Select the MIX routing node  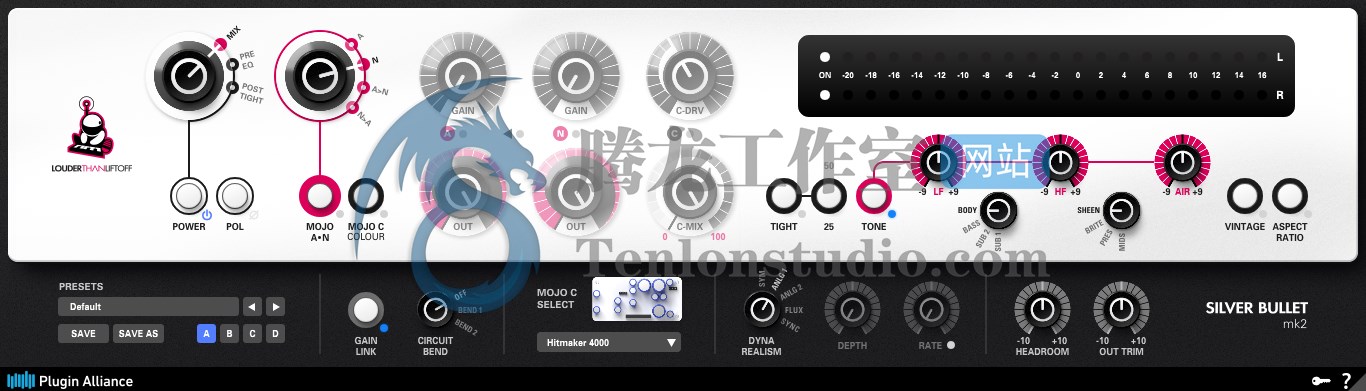220,44
